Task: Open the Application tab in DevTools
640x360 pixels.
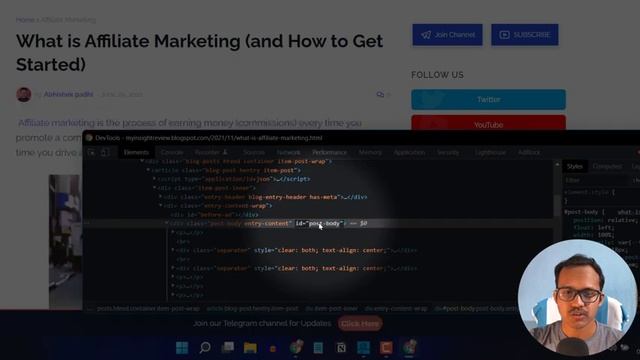Action: pos(409,153)
